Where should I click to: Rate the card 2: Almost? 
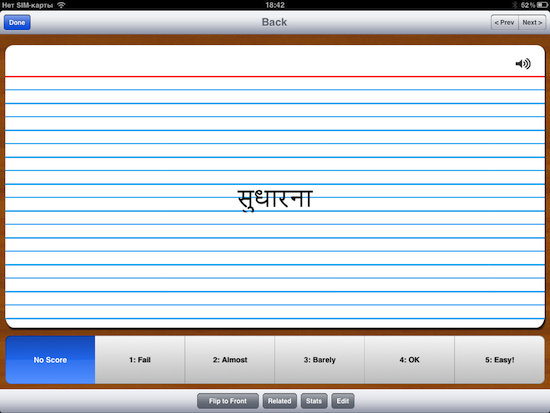pos(230,360)
